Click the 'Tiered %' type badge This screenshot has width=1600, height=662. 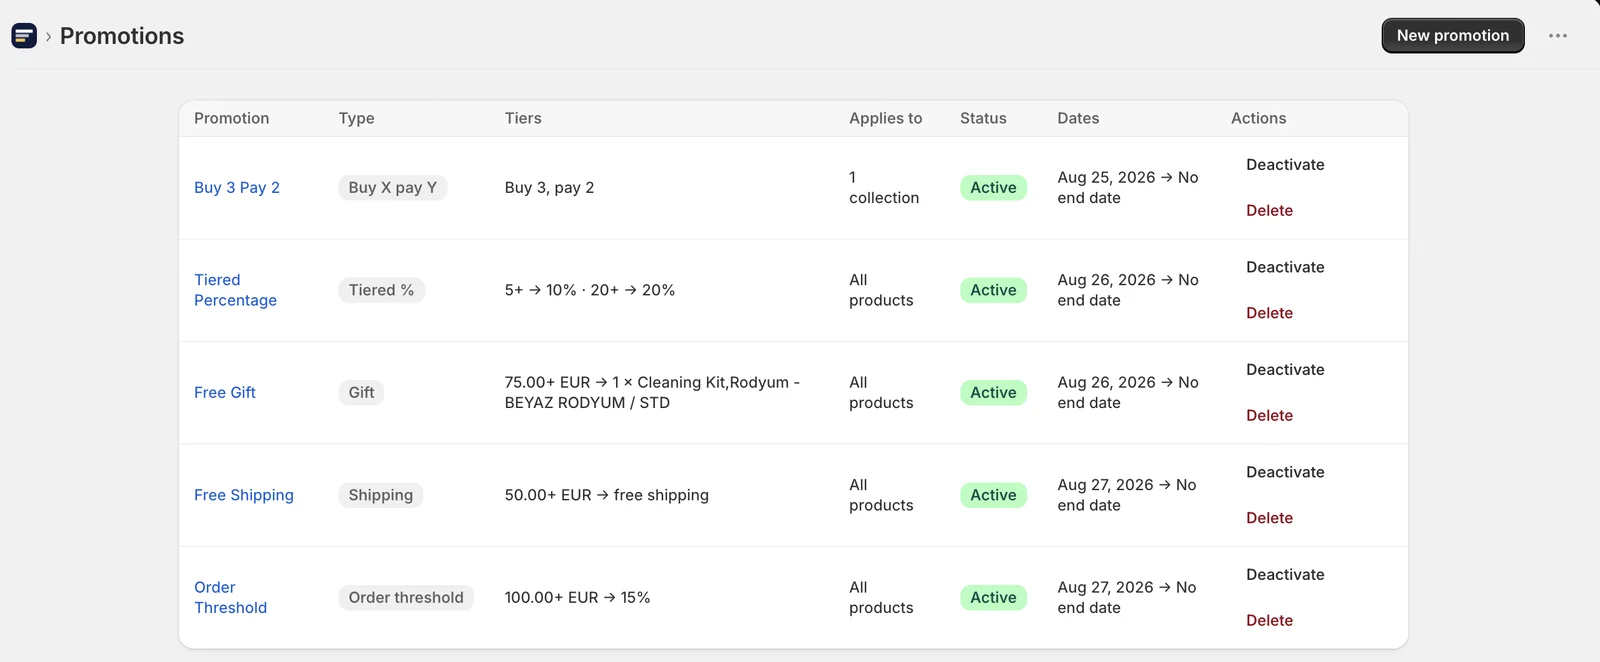[x=381, y=290]
